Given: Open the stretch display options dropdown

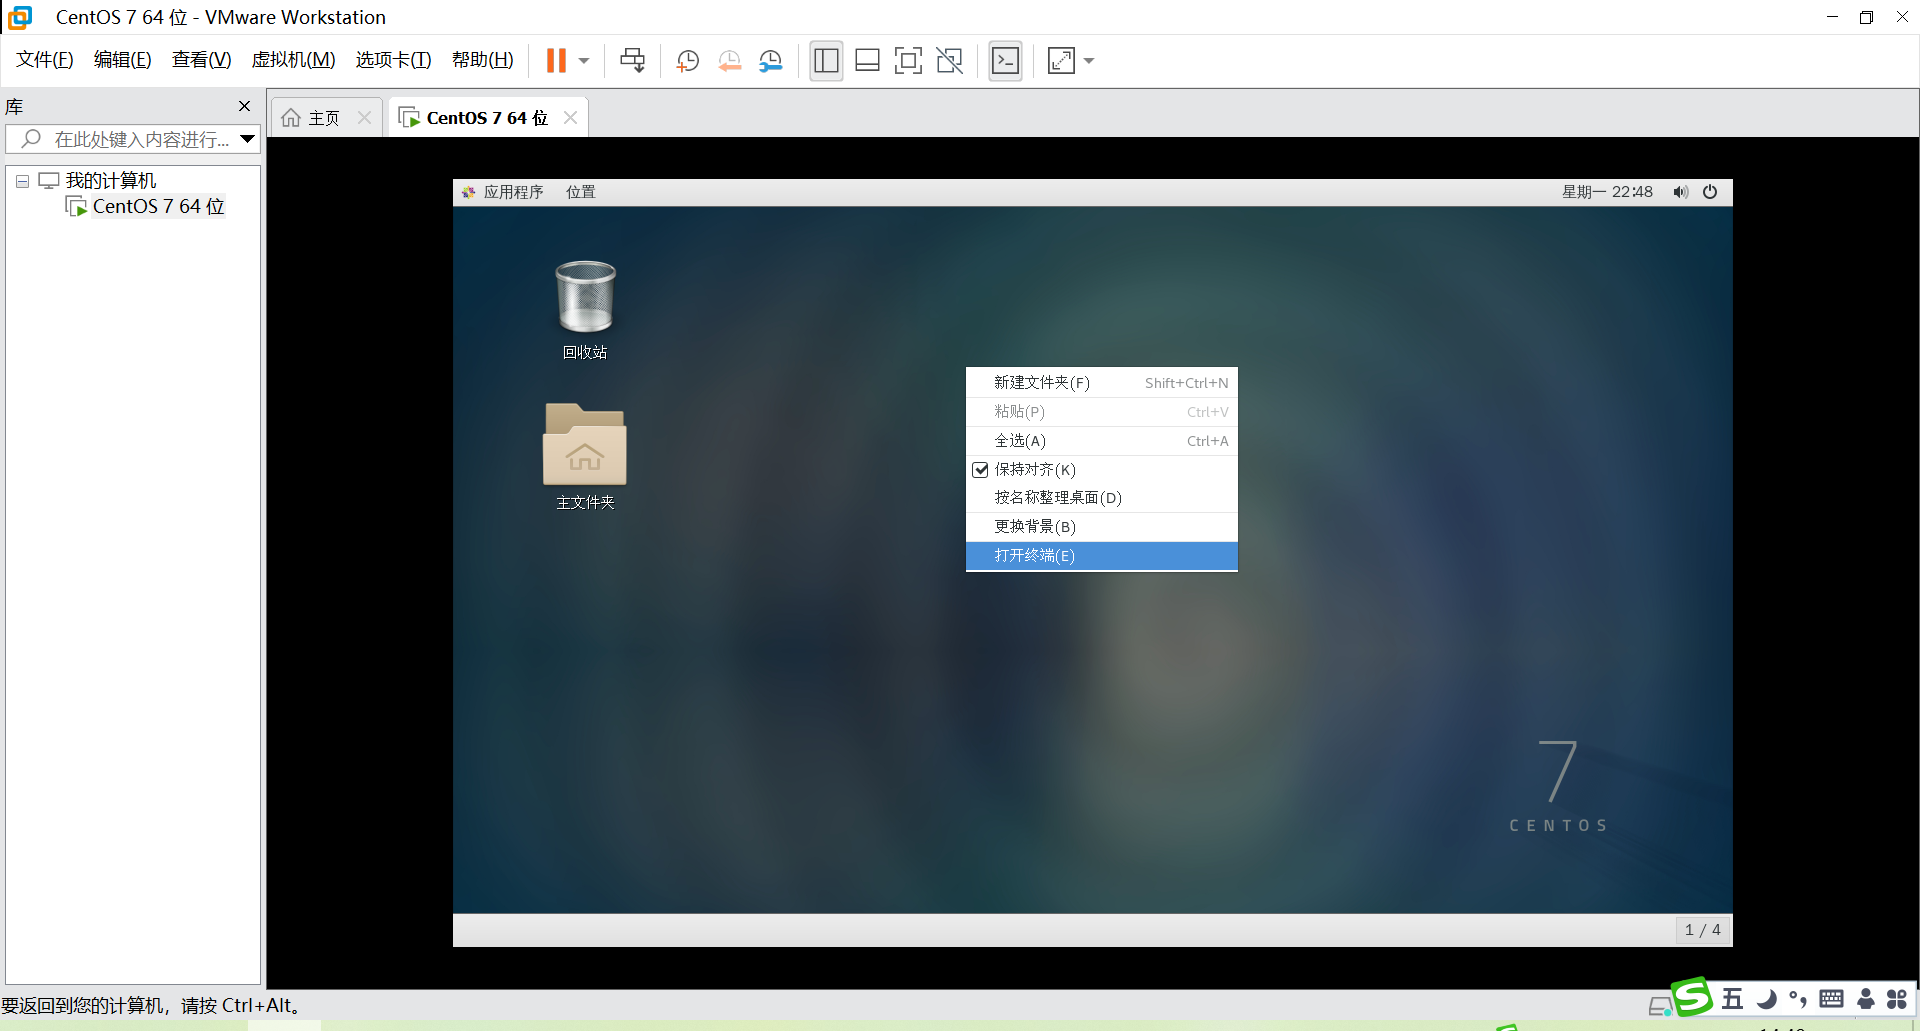Looking at the screenshot, I should (x=1089, y=61).
